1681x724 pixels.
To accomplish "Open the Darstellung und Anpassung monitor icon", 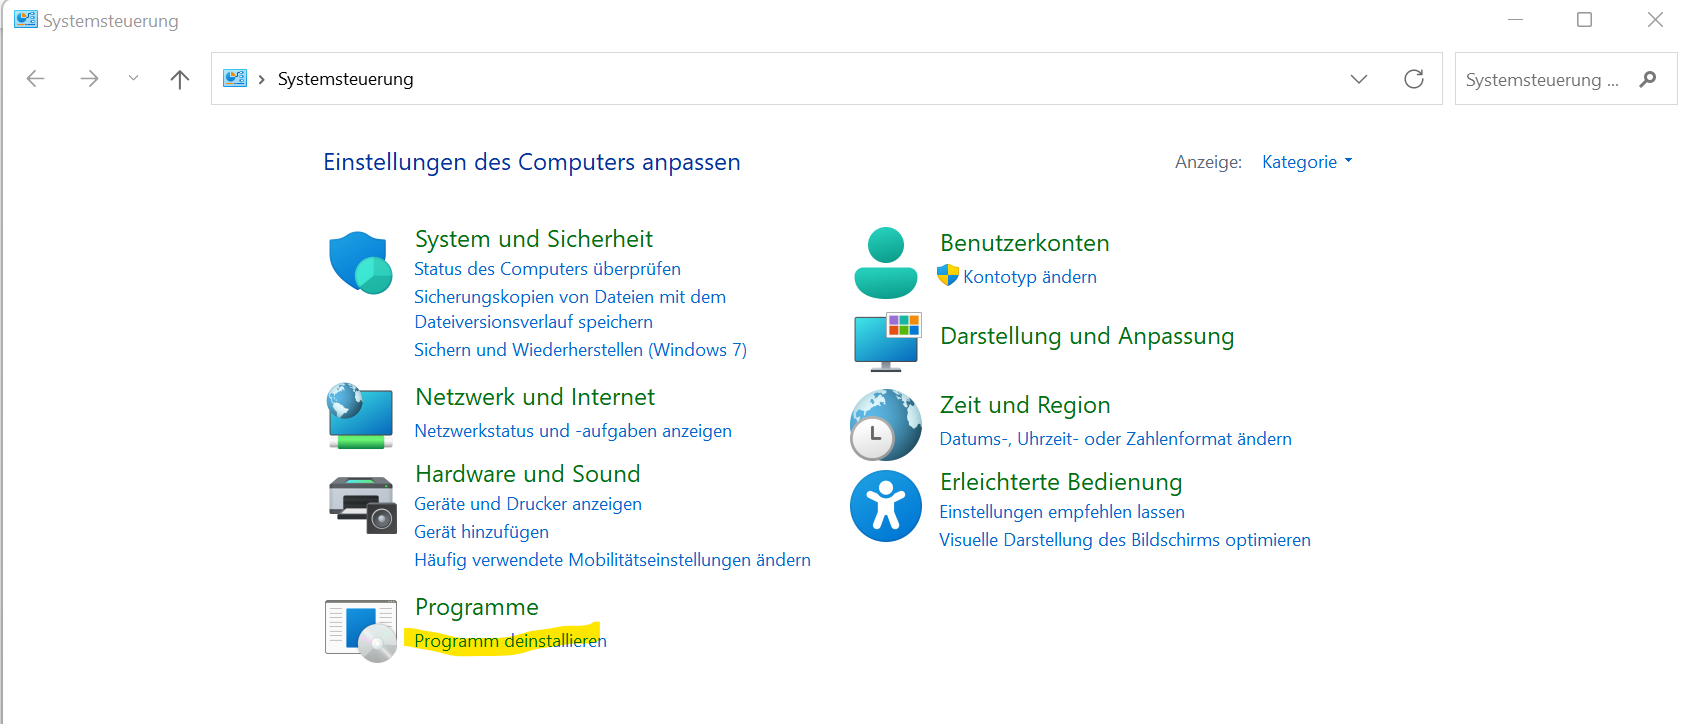I will pyautogui.click(x=886, y=341).
